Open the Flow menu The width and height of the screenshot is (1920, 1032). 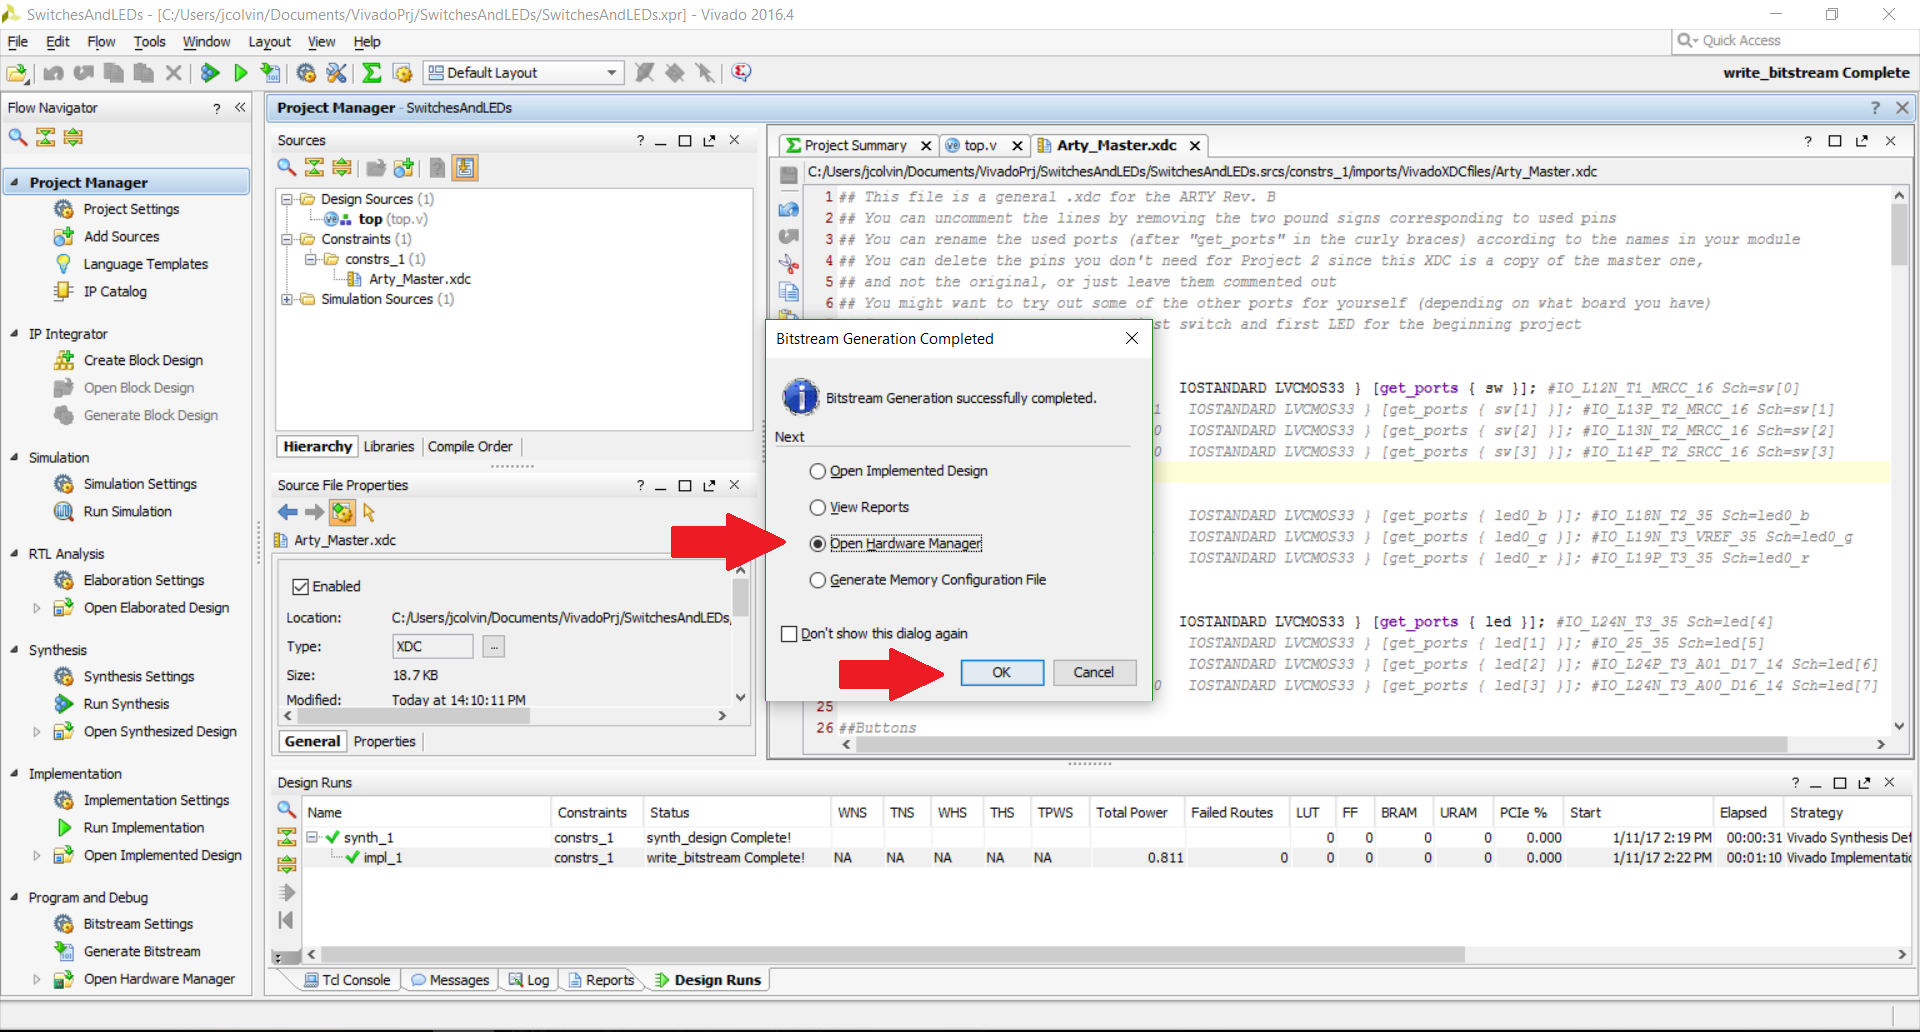101,41
